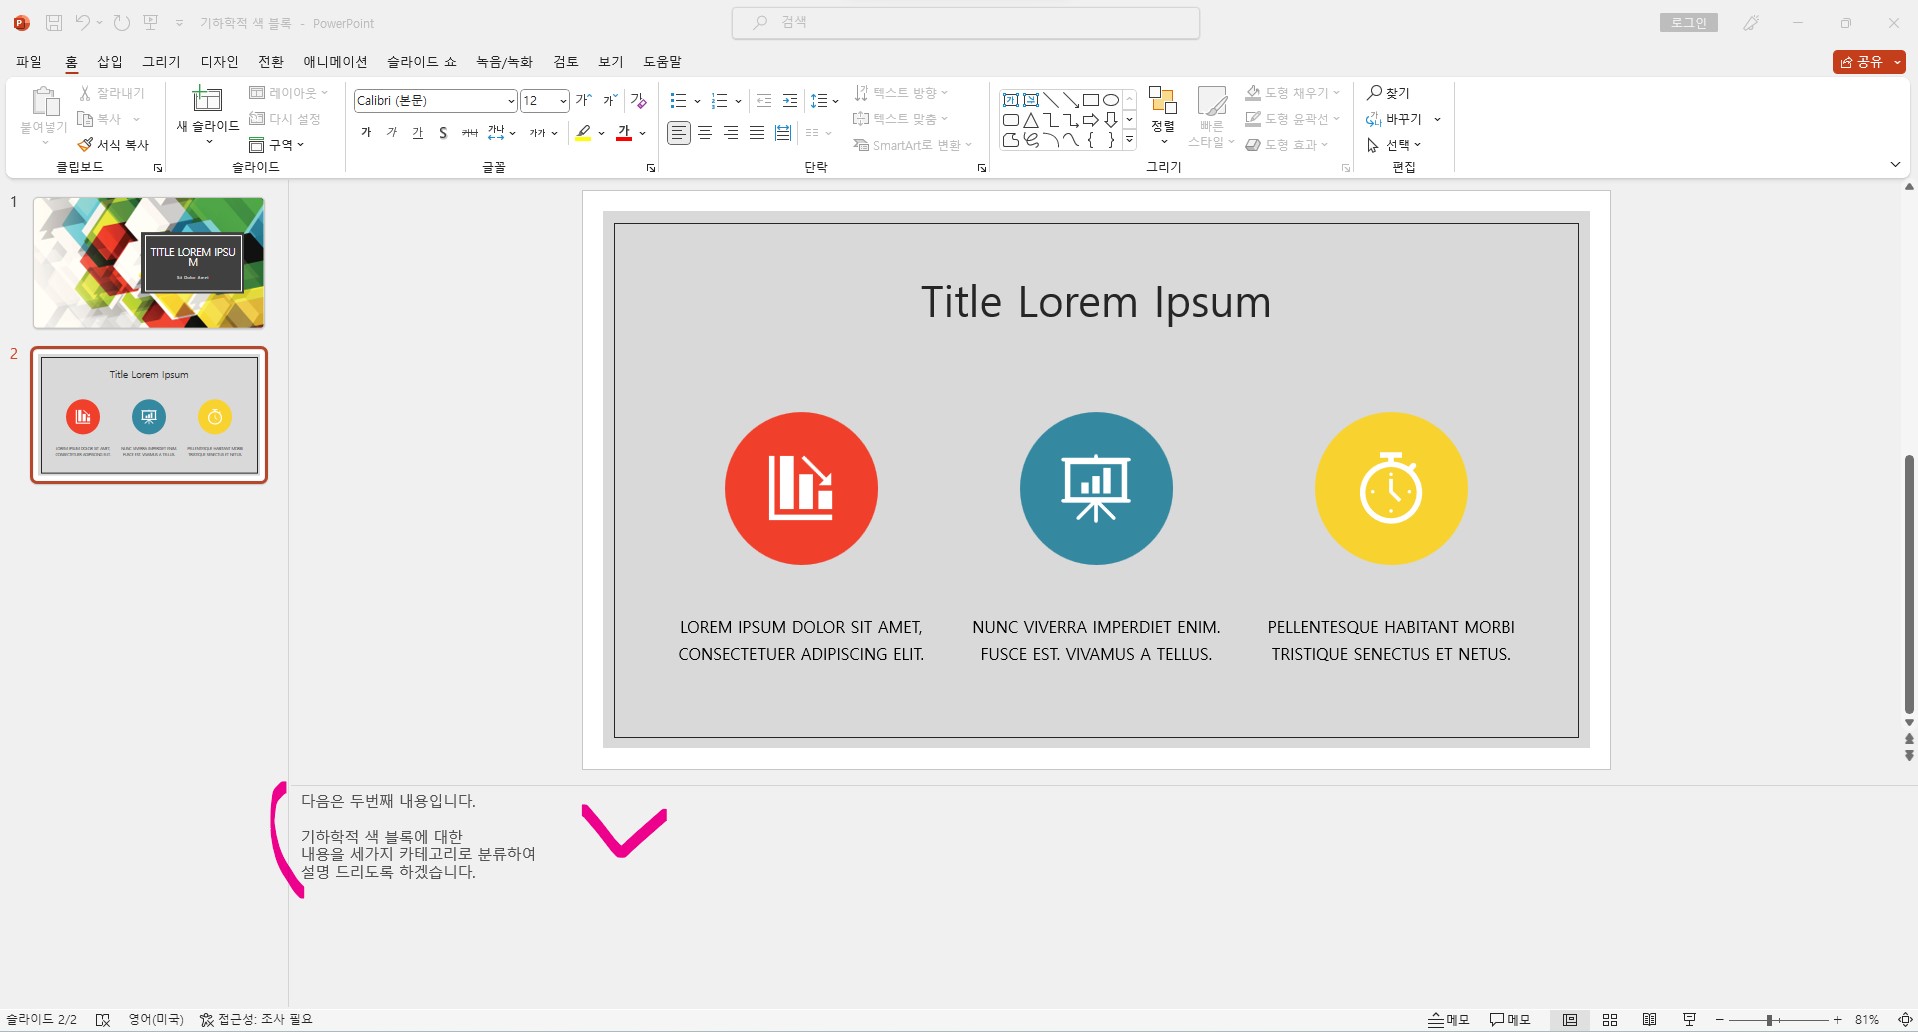Open the Transitions (전환) tab
Image resolution: width=1918 pixels, height=1032 pixels.
[x=271, y=62]
